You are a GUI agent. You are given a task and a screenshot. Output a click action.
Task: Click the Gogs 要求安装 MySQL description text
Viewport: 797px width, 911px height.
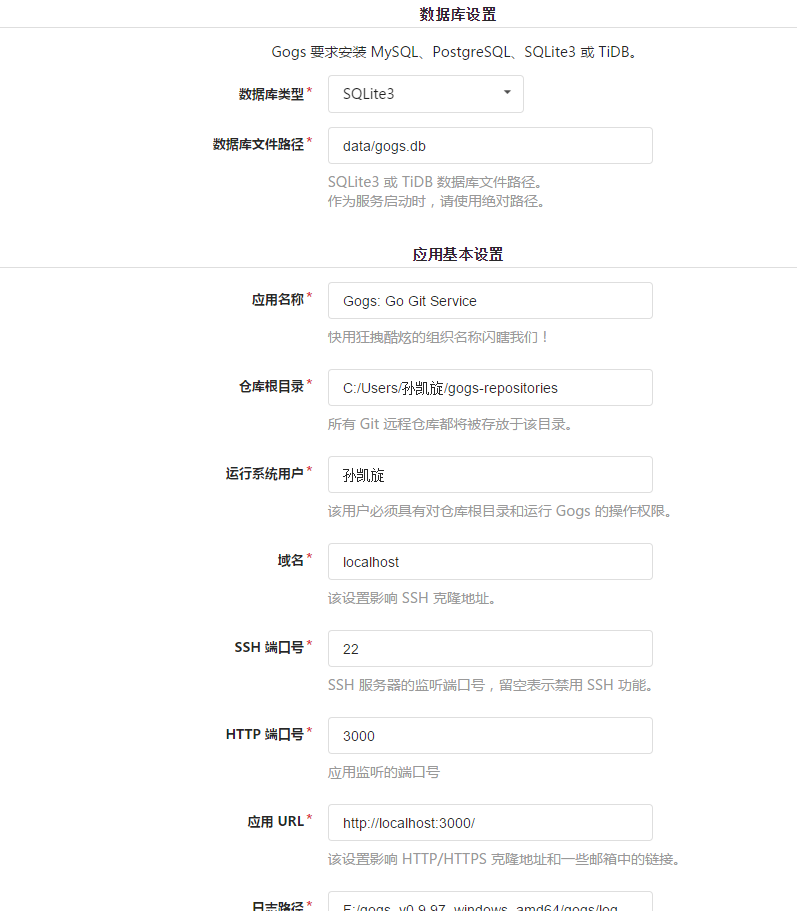tap(456, 52)
